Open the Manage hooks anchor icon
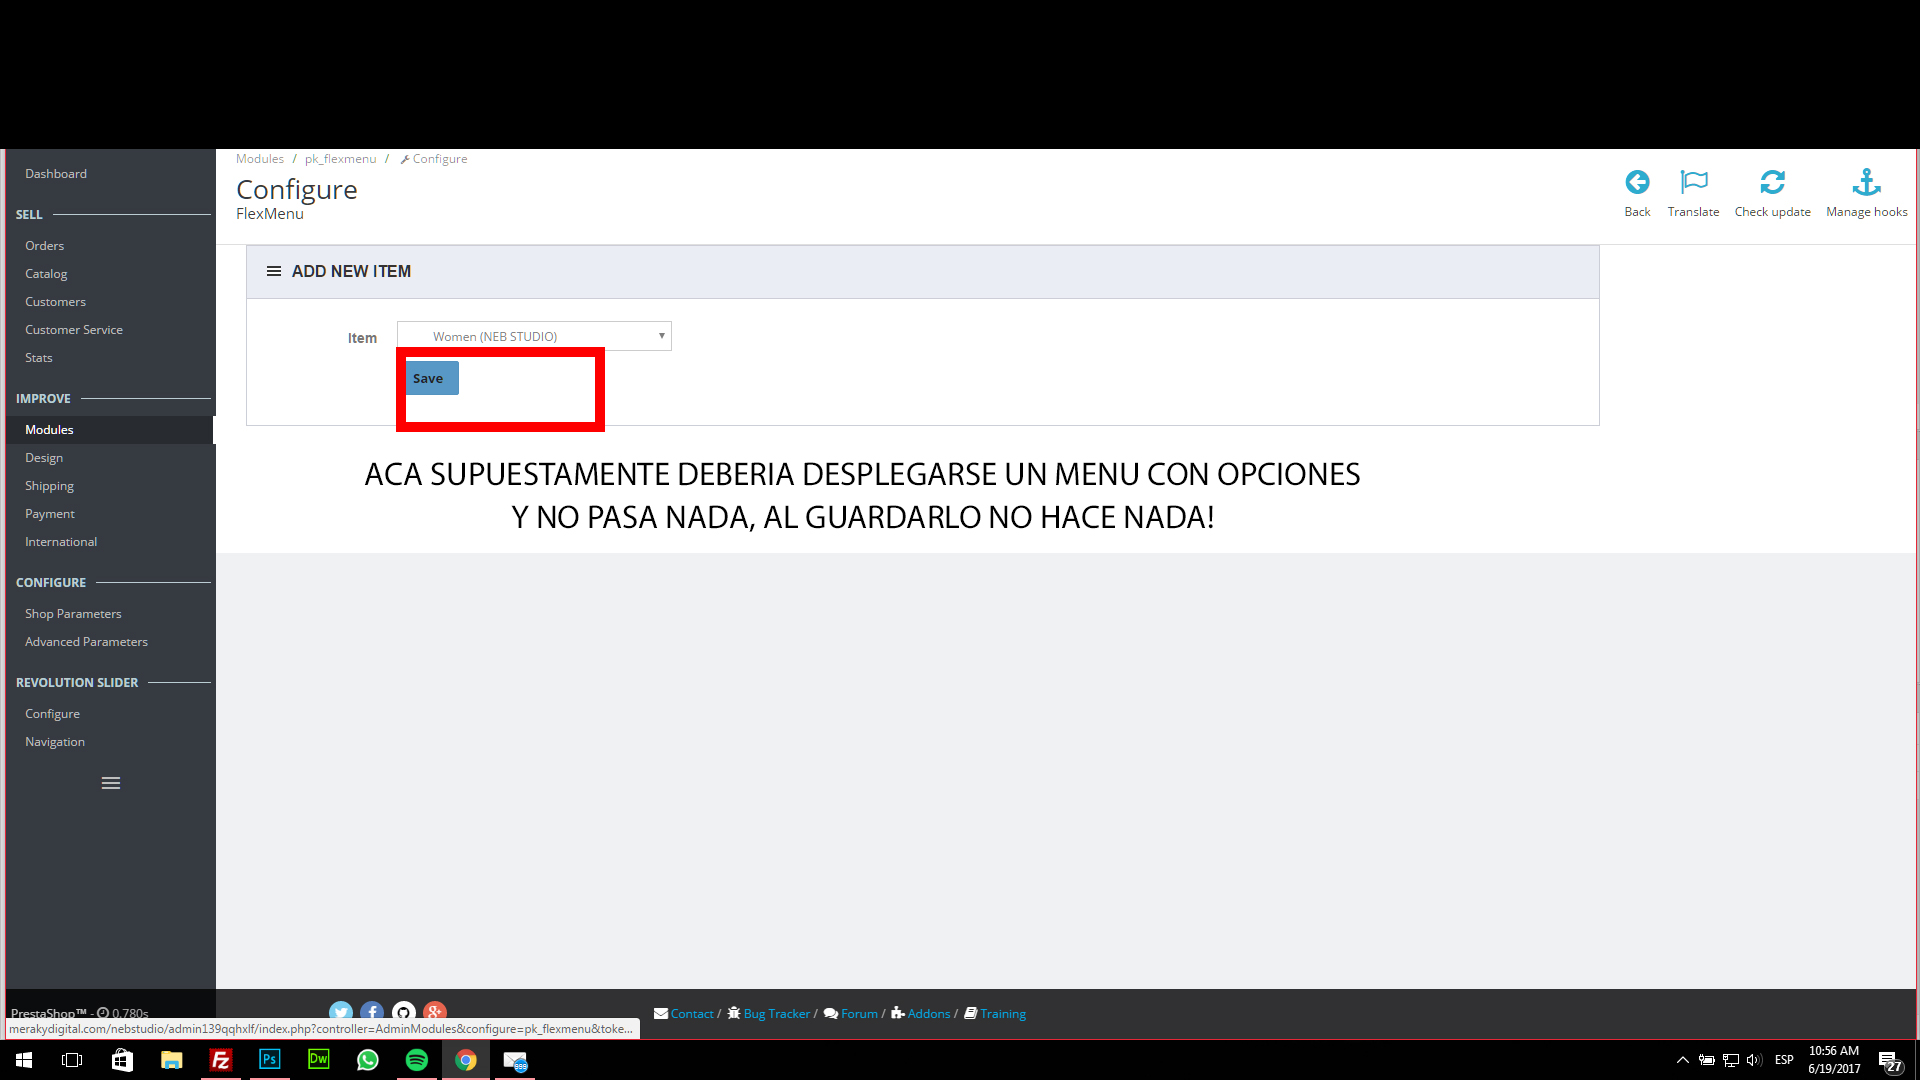 pos(1866,182)
